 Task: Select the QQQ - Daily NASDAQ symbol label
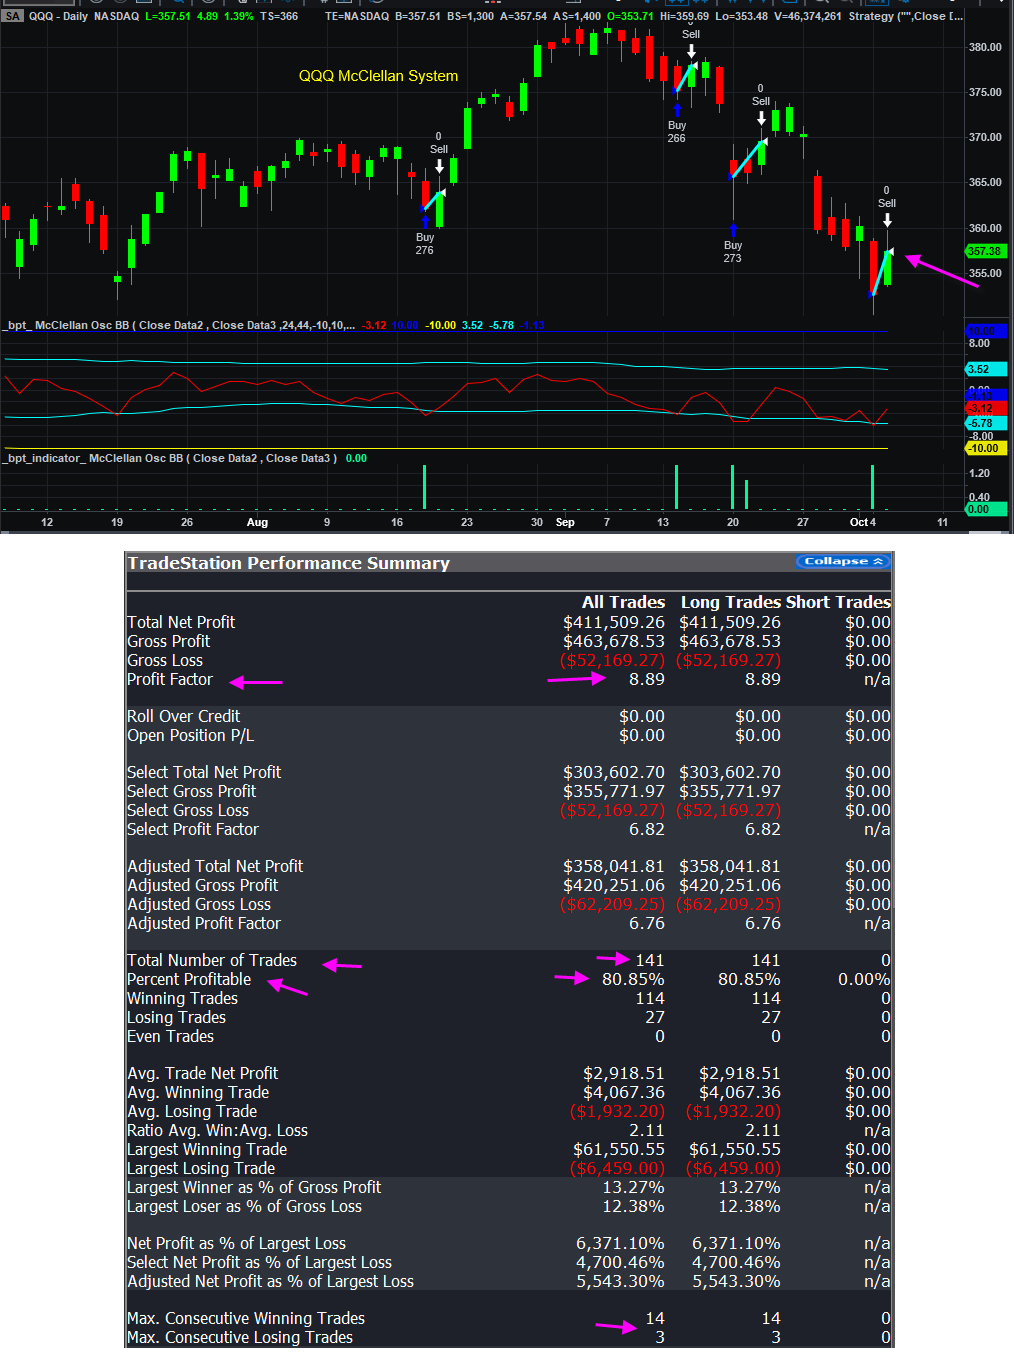84,16
